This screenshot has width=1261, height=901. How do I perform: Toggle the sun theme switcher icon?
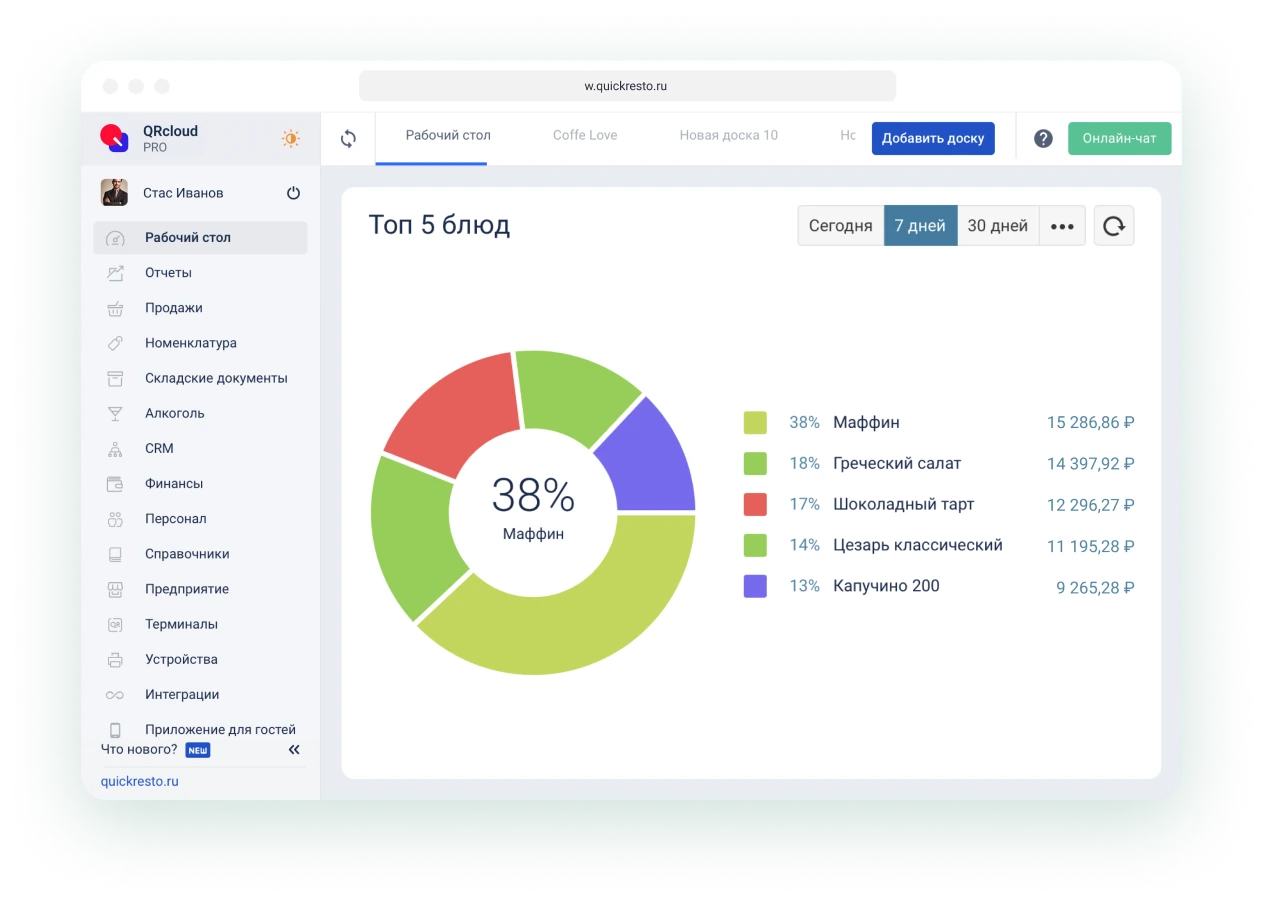point(291,139)
